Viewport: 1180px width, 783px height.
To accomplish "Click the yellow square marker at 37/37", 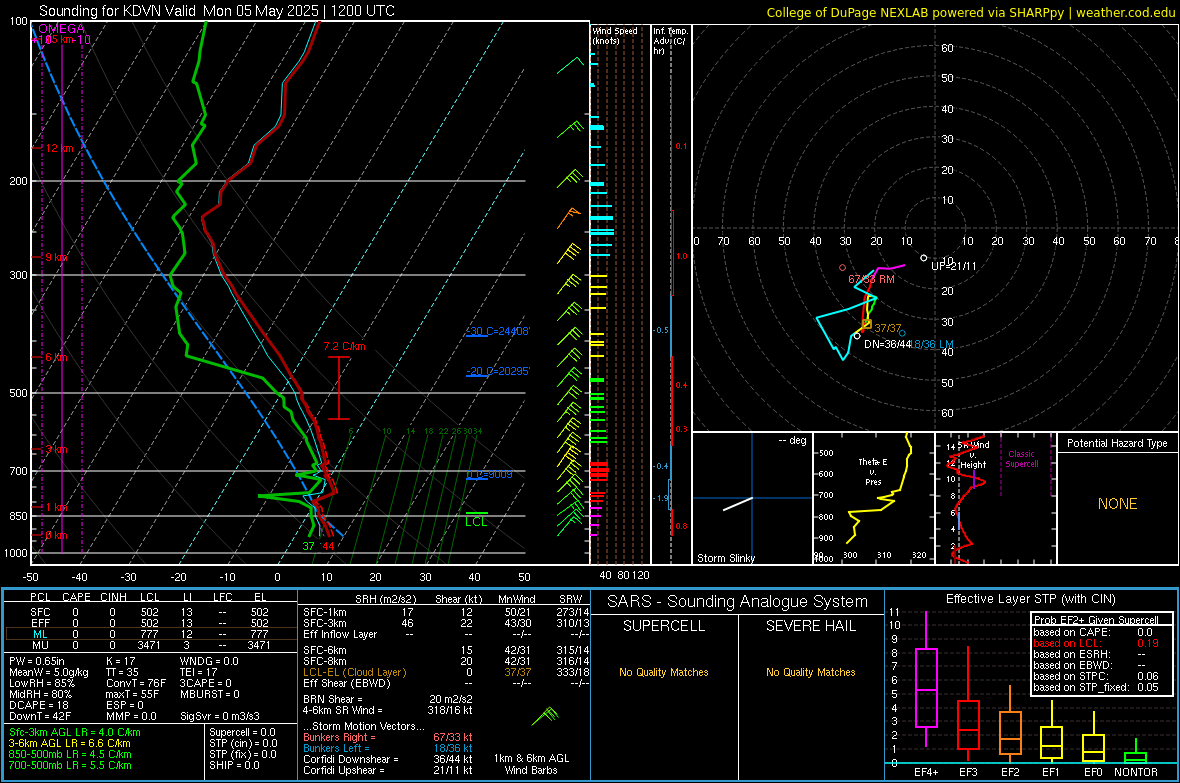I will (x=867, y=324).
